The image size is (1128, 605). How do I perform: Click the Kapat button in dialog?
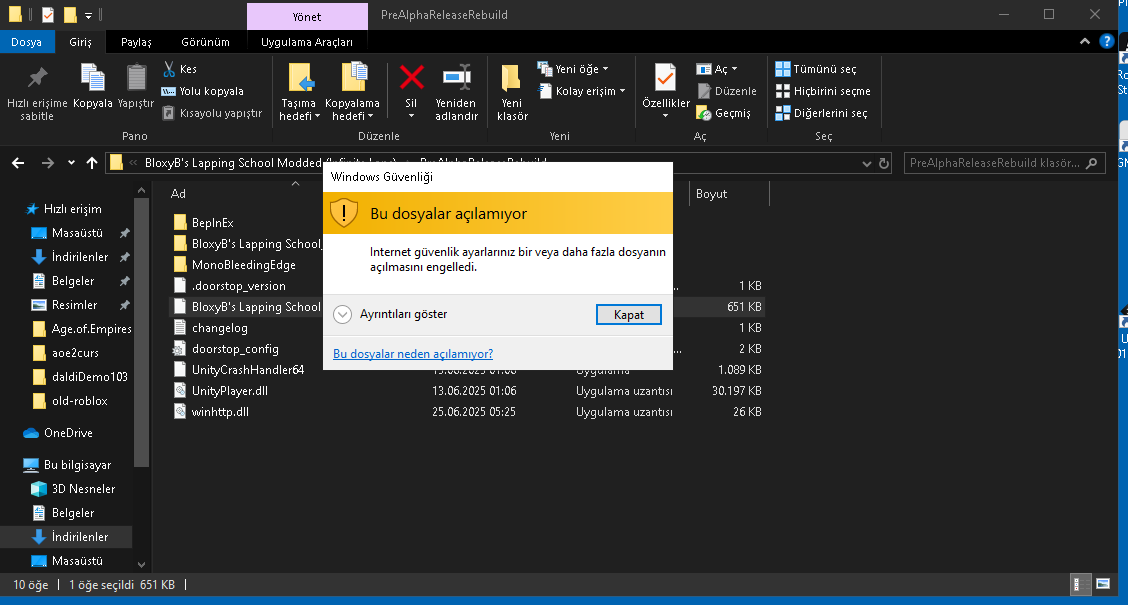click(x=629, y=314)
